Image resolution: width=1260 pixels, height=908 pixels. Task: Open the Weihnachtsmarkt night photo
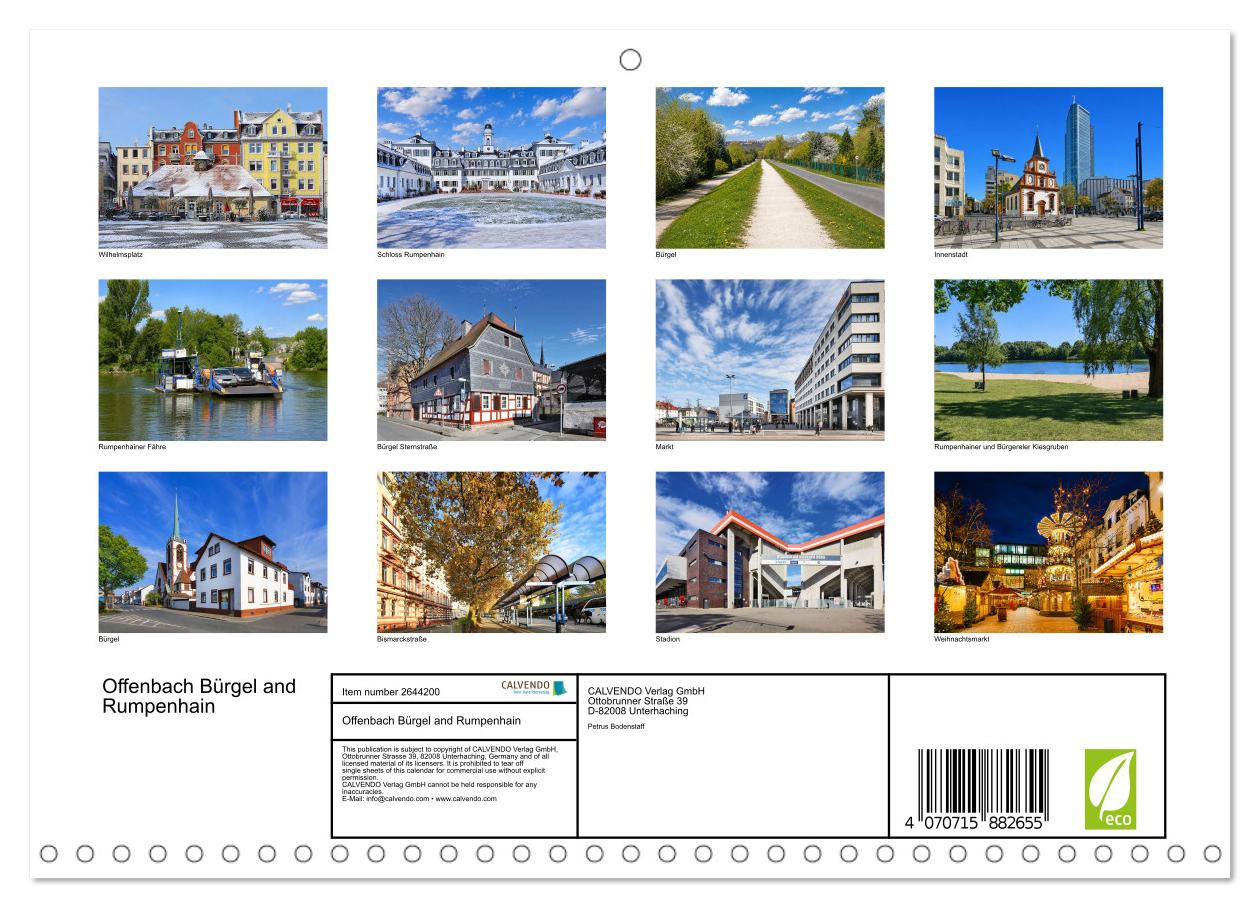[x=1048, y=552]
